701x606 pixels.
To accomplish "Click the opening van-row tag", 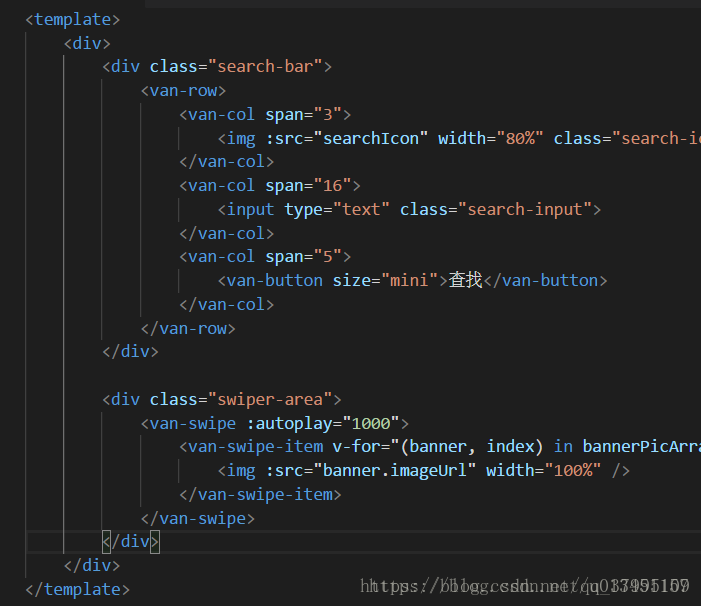I will [x=183, y=91].
